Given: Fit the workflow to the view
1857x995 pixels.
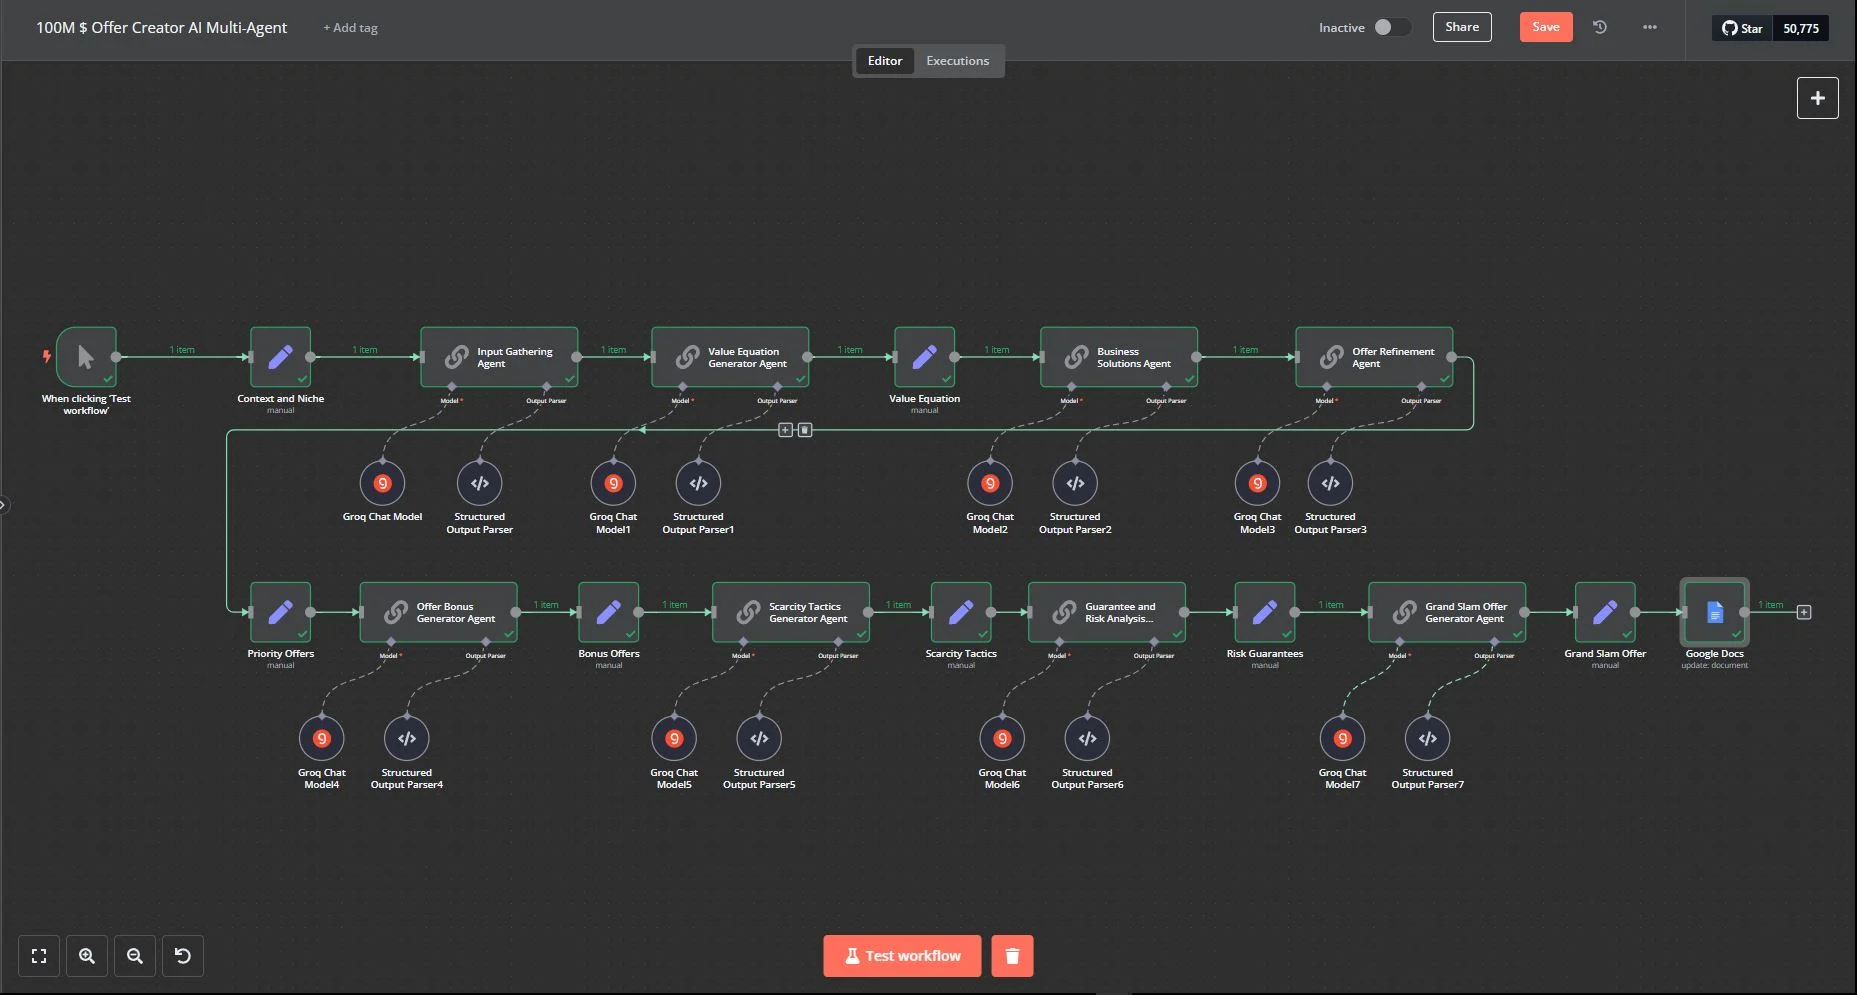Looking at the screenshot, I should click(x=39, y=956).
